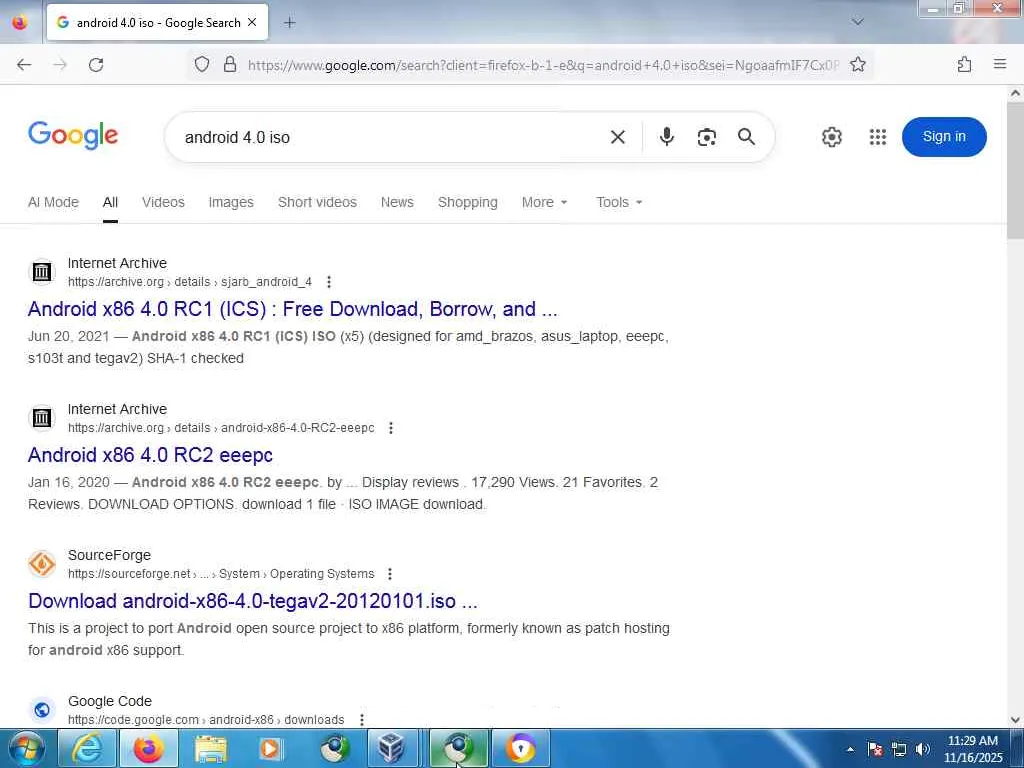The image size is (1024, 768).
Task: Clear the search box with X
Action: click(x=618, y=137)
